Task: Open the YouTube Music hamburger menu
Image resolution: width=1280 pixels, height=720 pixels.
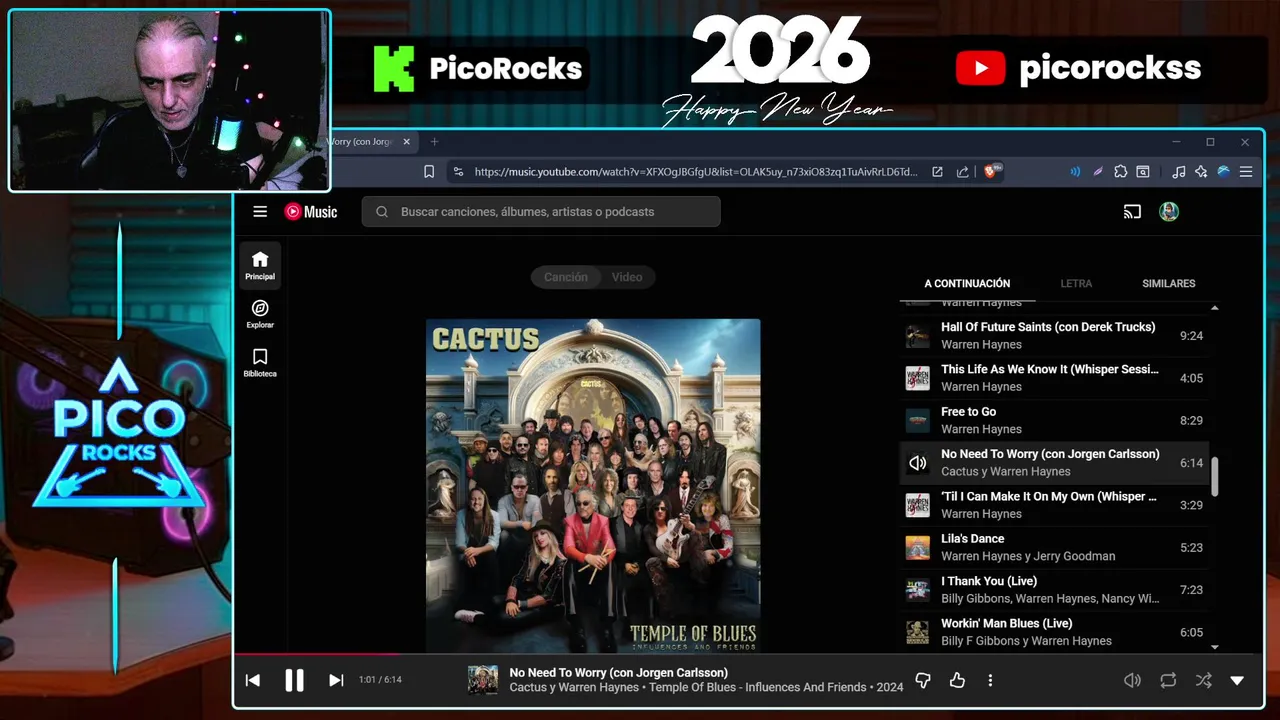Action: [x=260, y=212]
